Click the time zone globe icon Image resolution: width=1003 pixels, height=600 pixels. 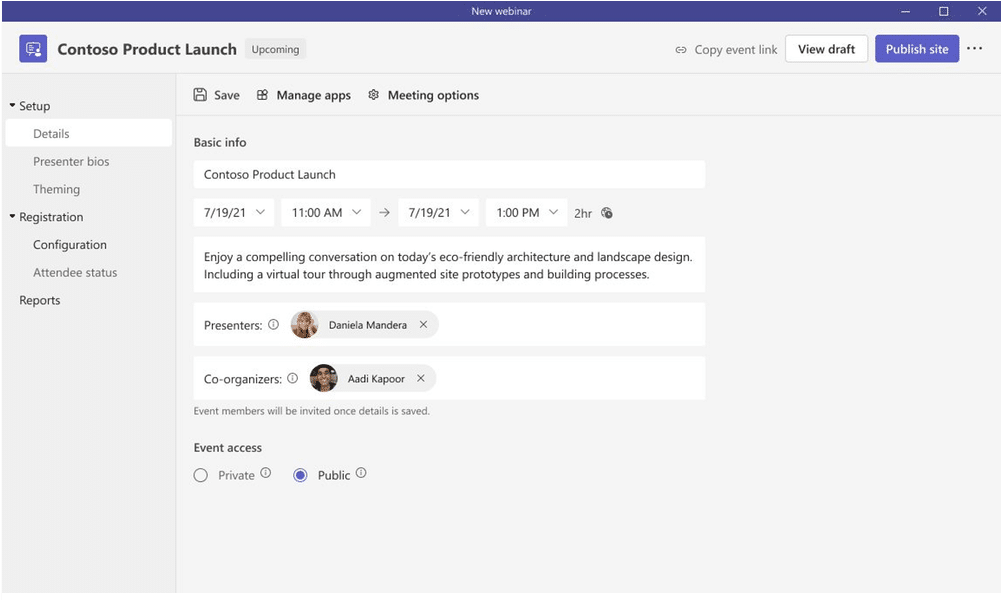pos(607,213)
